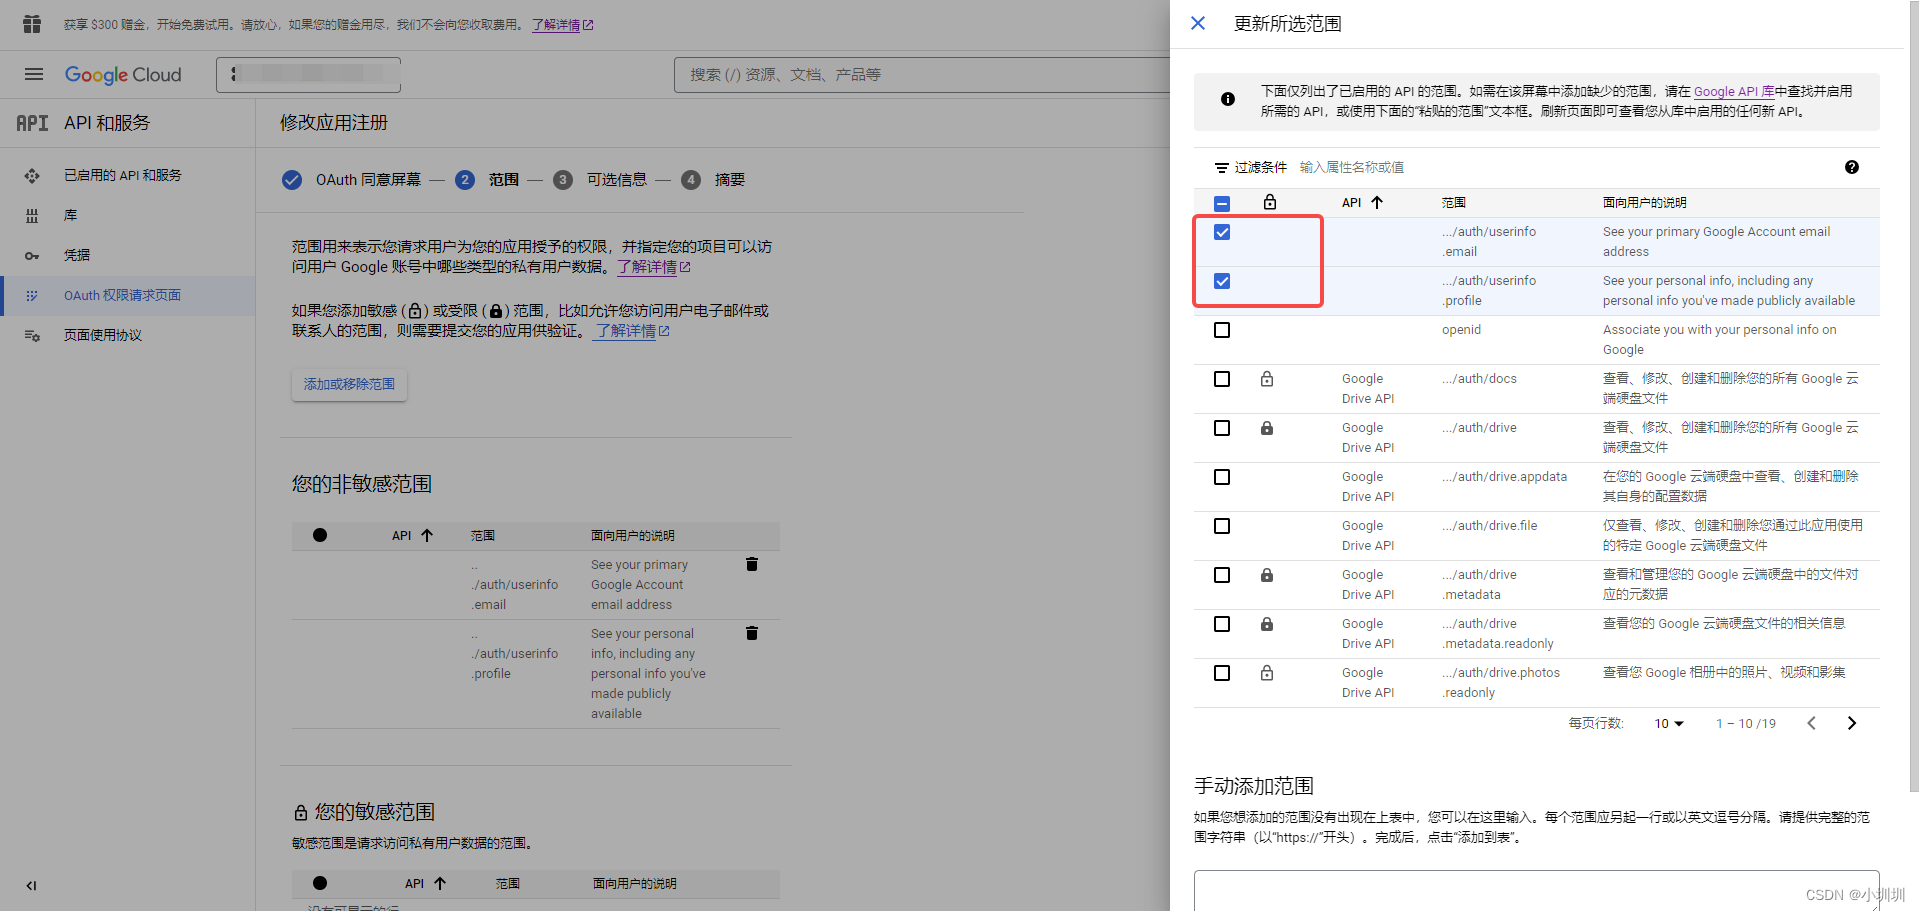Collapse the left sidebar with arrow icon
Screen dimensions: 1920x911
point(31,885)
